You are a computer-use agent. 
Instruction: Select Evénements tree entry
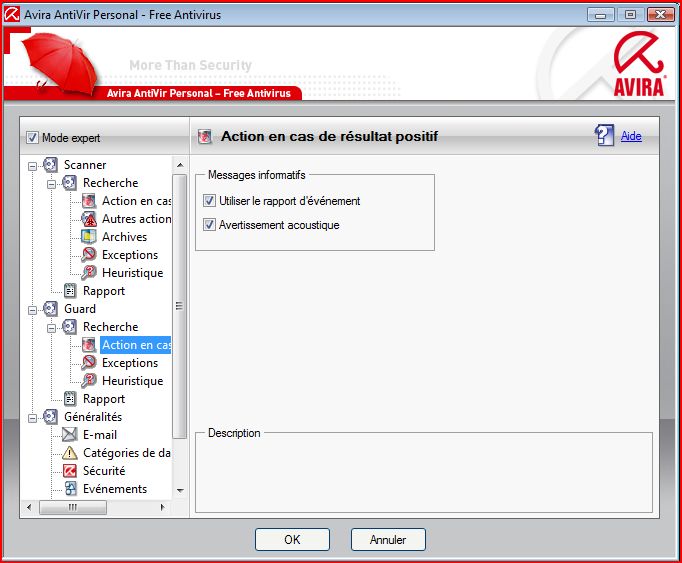point(115,489)
